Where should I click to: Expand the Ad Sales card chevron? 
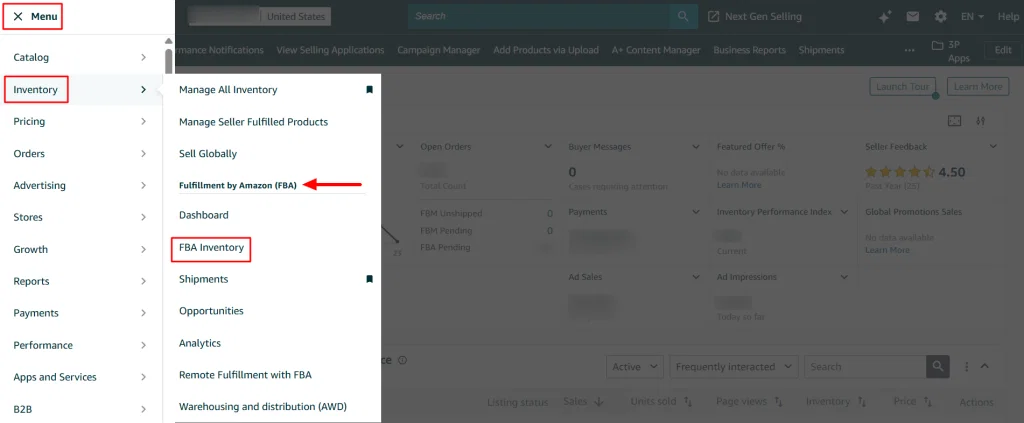696,277
